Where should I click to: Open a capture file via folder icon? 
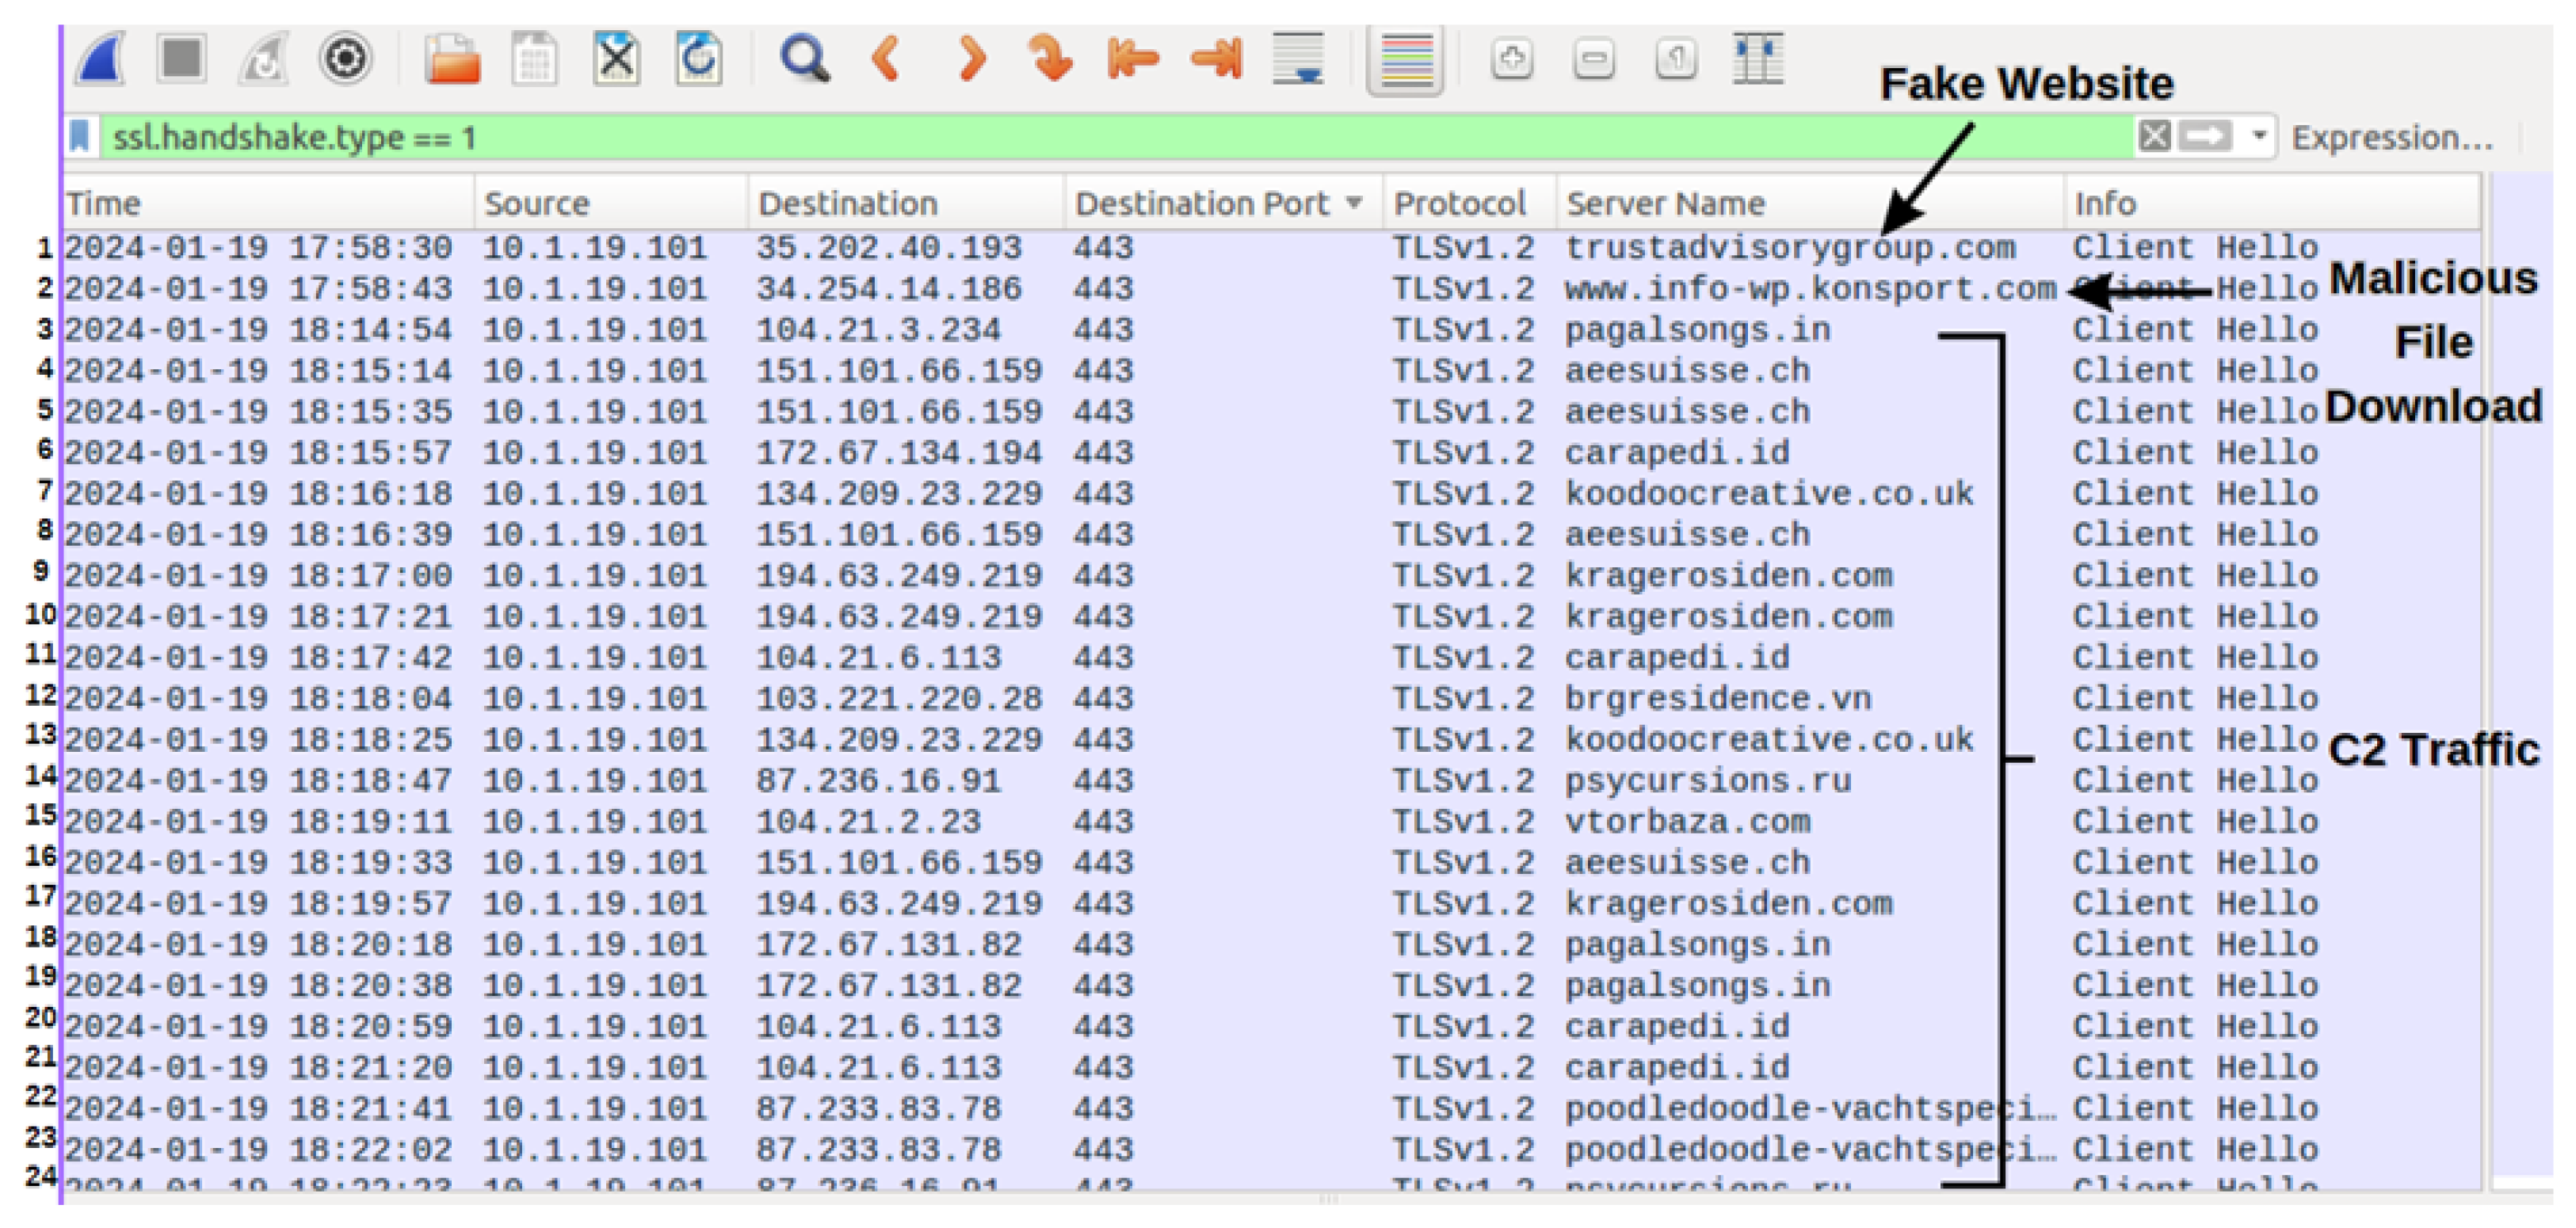click(452, 60)
